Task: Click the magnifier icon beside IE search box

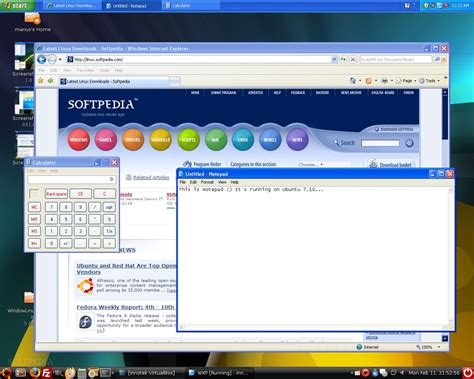Action: (436, 59)
